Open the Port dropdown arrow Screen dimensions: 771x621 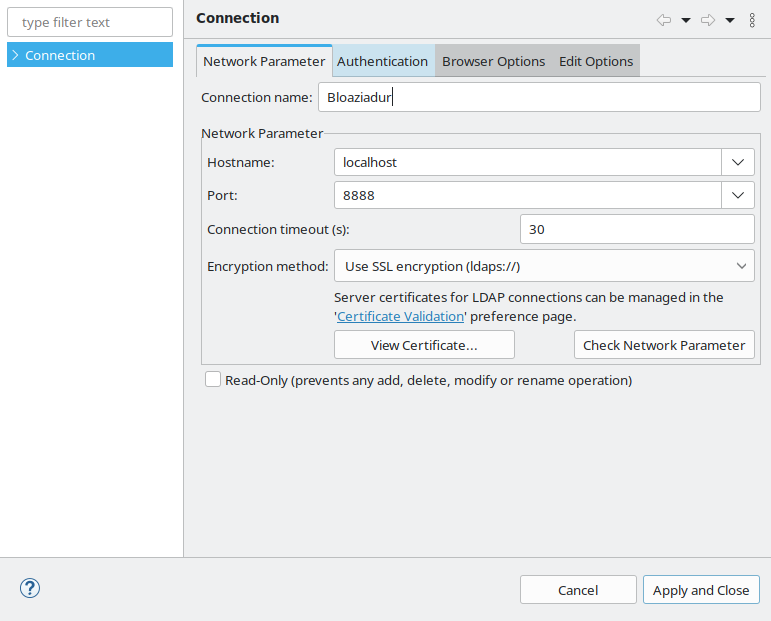pyautogui.click(x=738, y=195)
